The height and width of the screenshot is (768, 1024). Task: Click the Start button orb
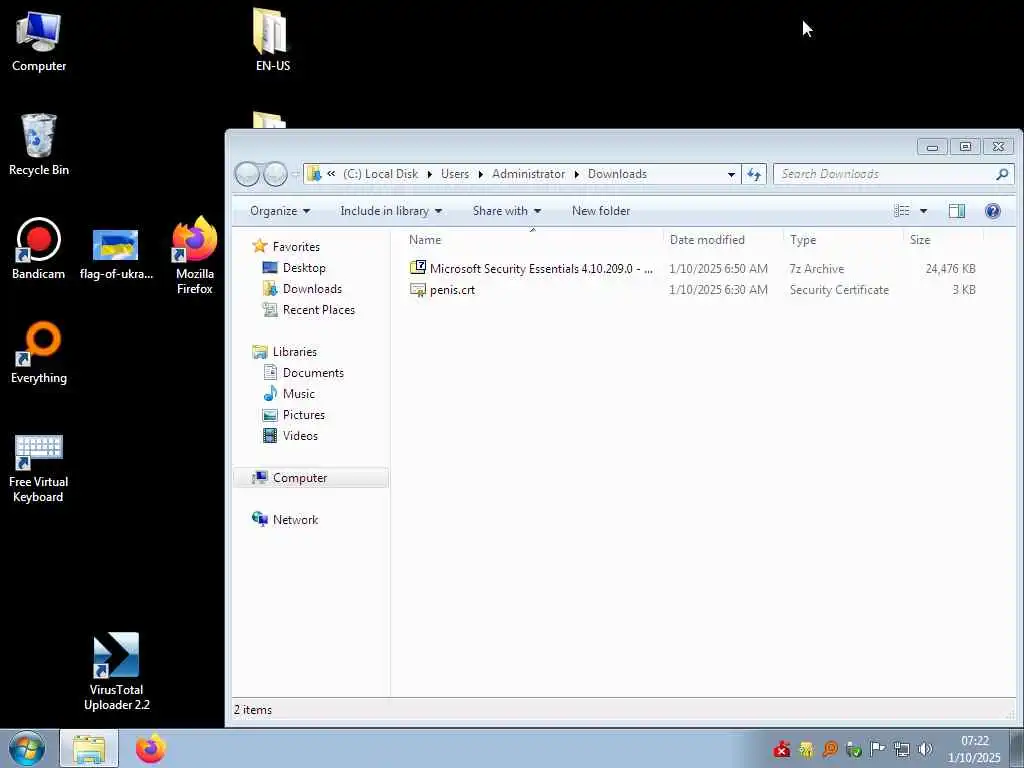pyautogui.click(x=27, y=748)
